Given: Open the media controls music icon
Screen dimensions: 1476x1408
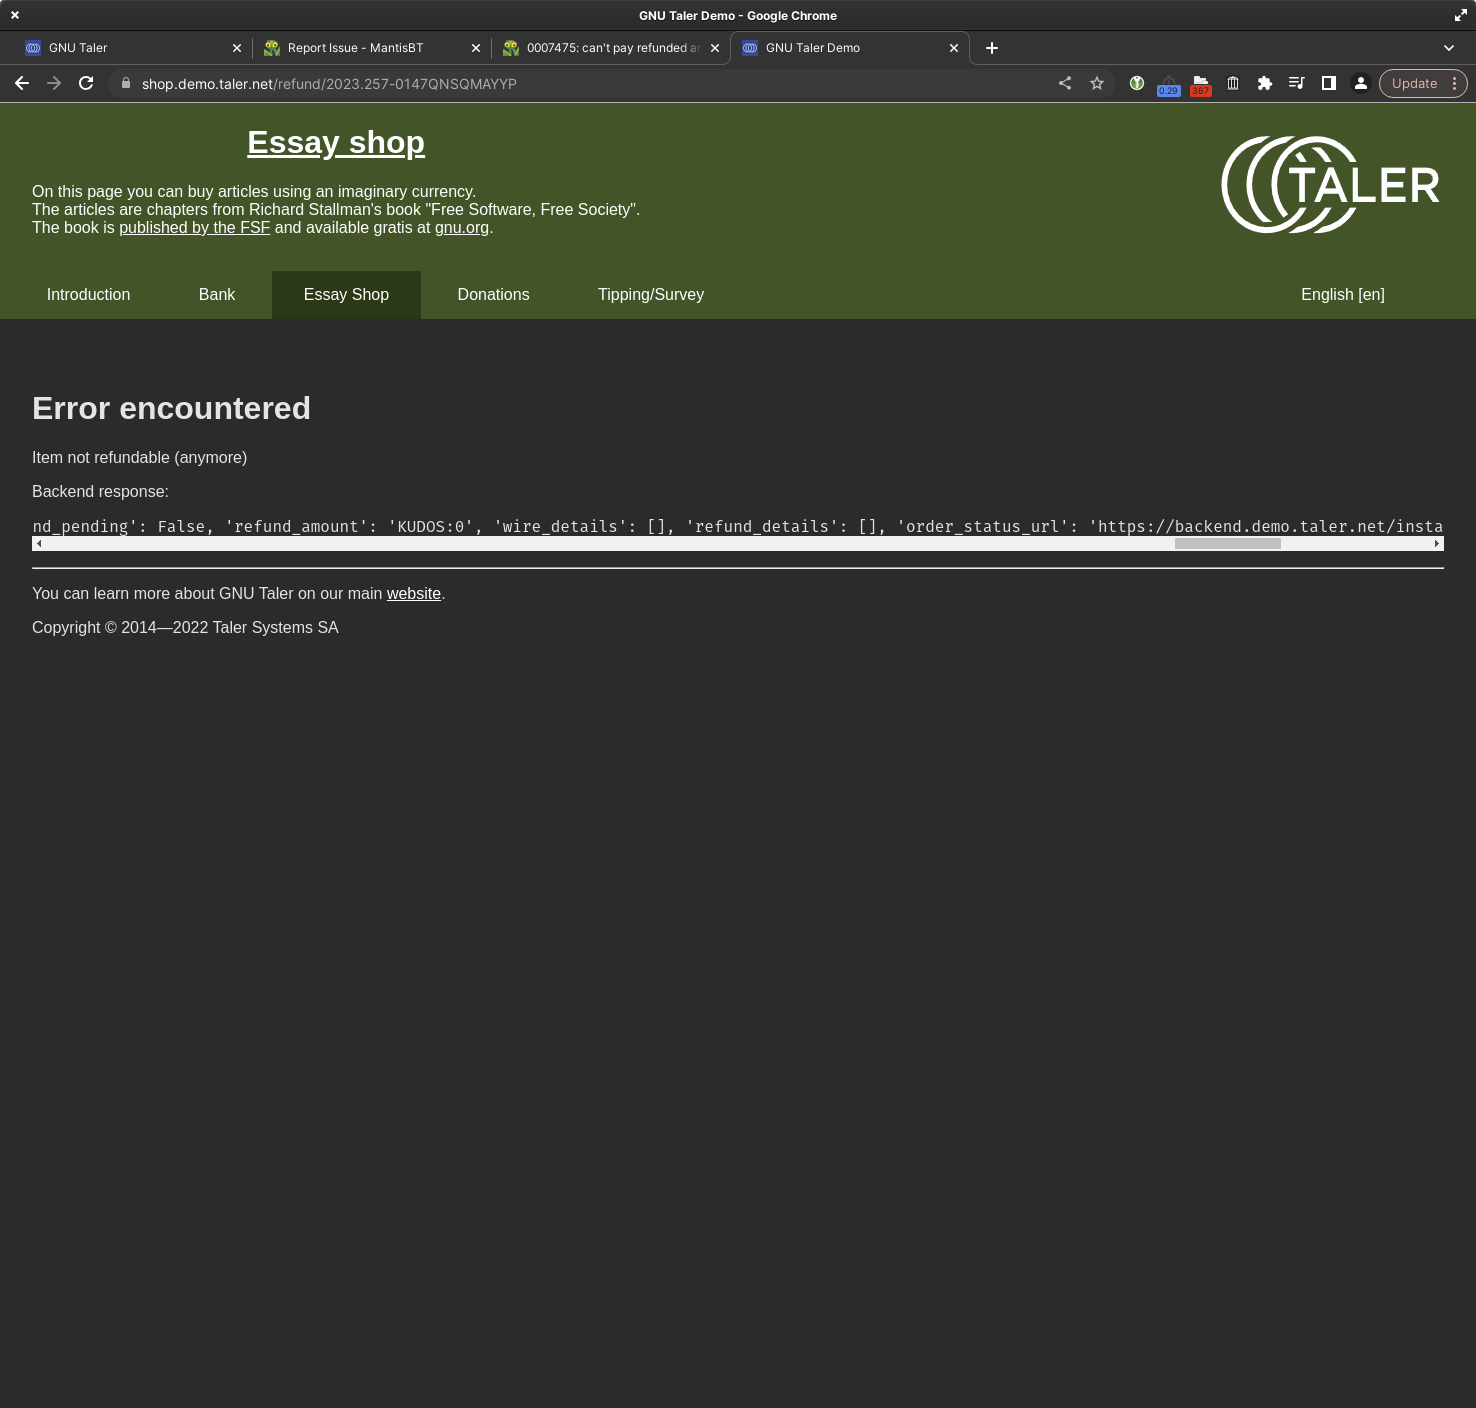Looking at the screenshot, I should click(1297, 84).
